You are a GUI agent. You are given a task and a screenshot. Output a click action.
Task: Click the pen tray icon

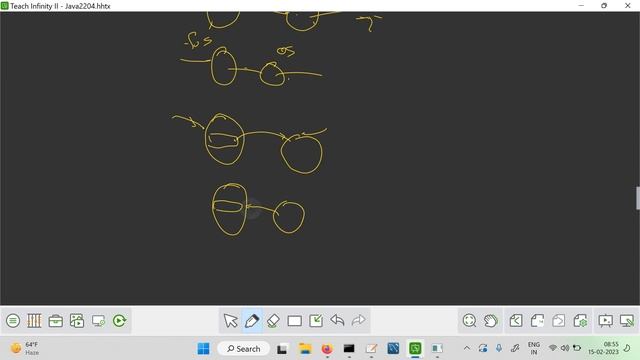(x=515, y=348)
